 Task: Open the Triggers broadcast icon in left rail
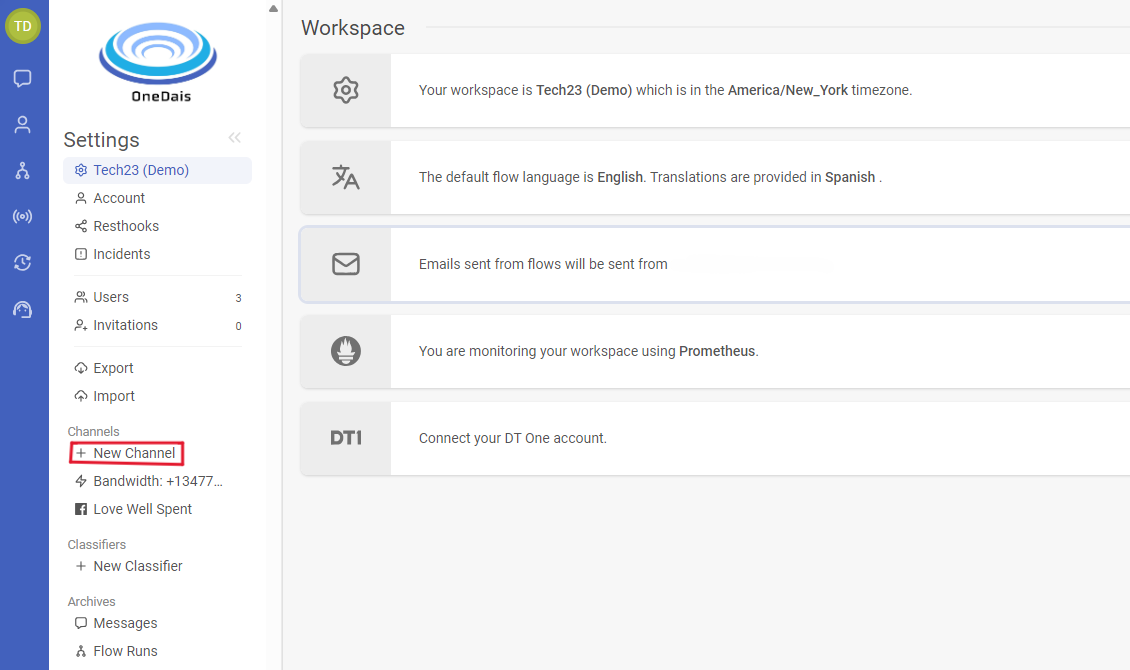point(22,217)
